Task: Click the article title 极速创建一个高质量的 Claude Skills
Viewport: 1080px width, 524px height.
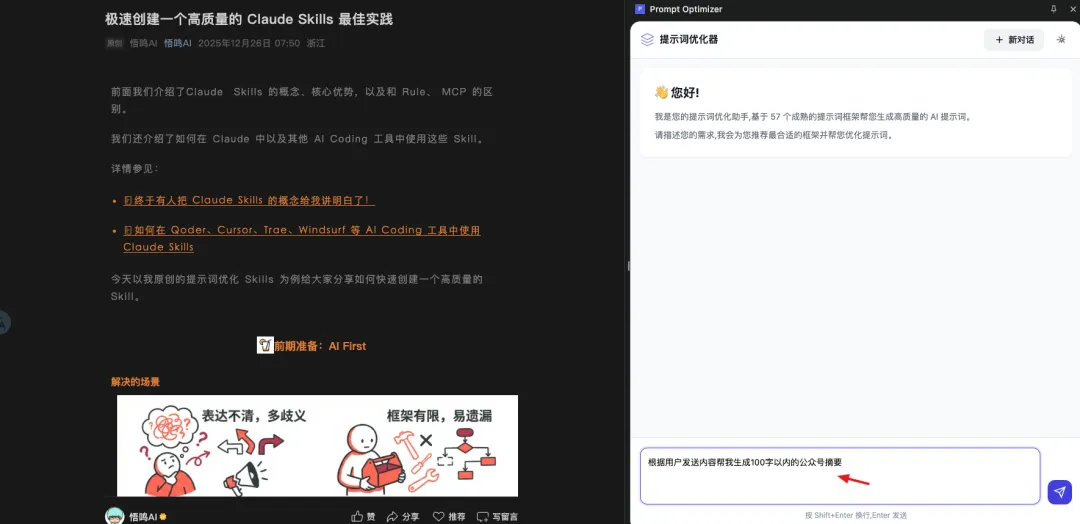Action: pos(249,19)
